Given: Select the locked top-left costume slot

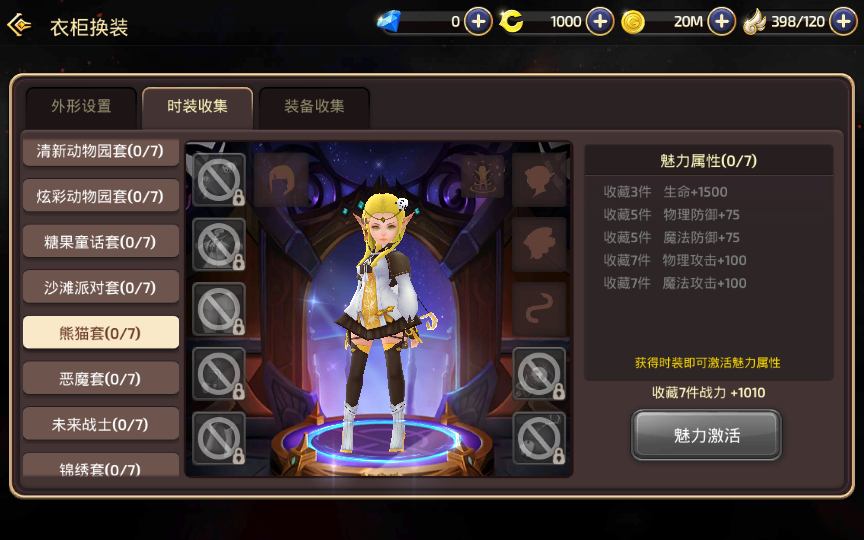Looking at the screenshot, I should coord(219,180).
